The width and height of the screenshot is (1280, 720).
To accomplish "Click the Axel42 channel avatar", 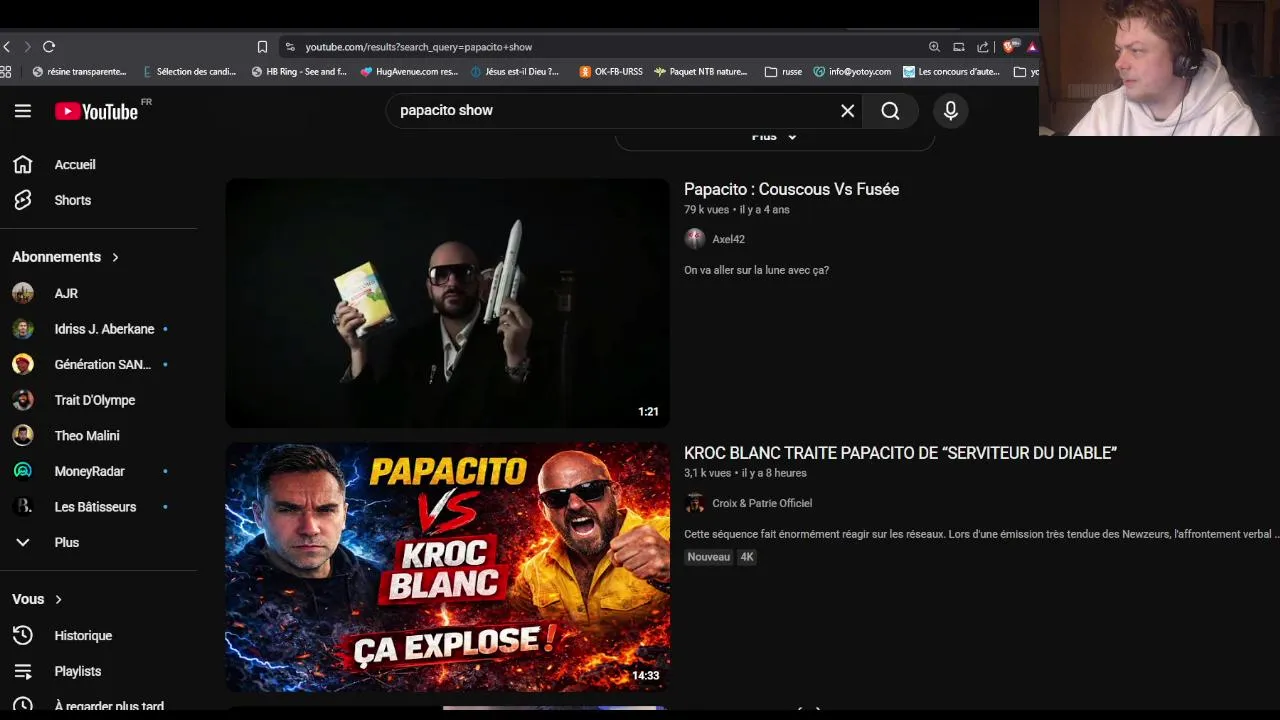I will 695,239.
